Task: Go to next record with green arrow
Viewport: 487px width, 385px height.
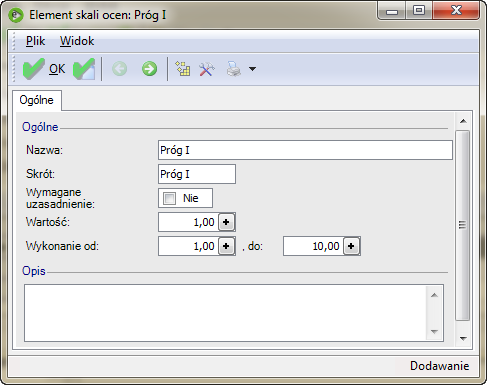Action: pos(149,69)
